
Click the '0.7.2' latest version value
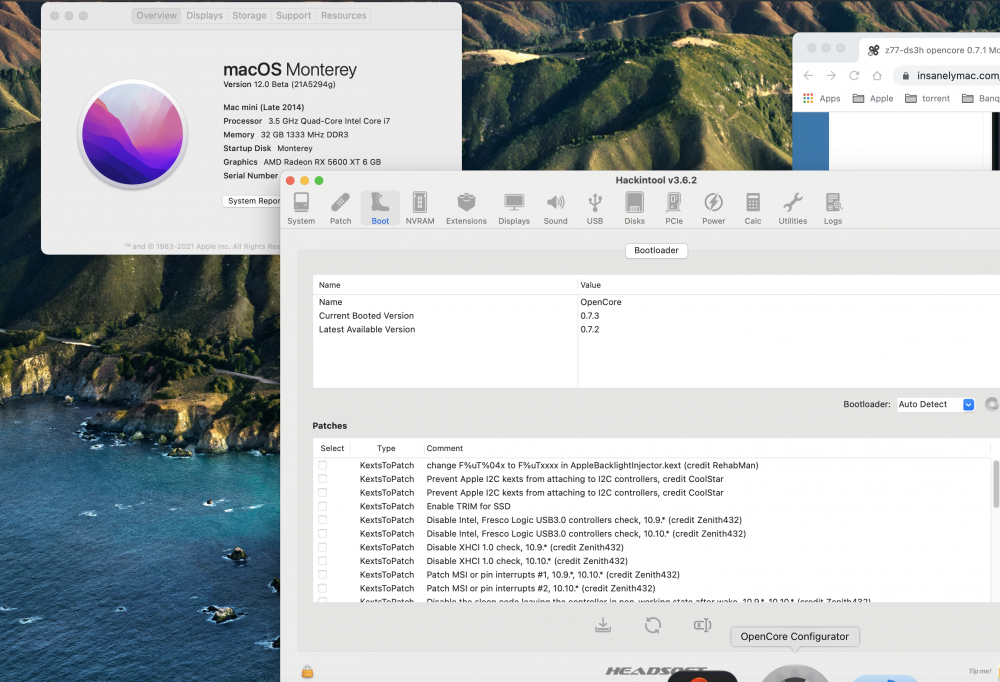[590, 329]
